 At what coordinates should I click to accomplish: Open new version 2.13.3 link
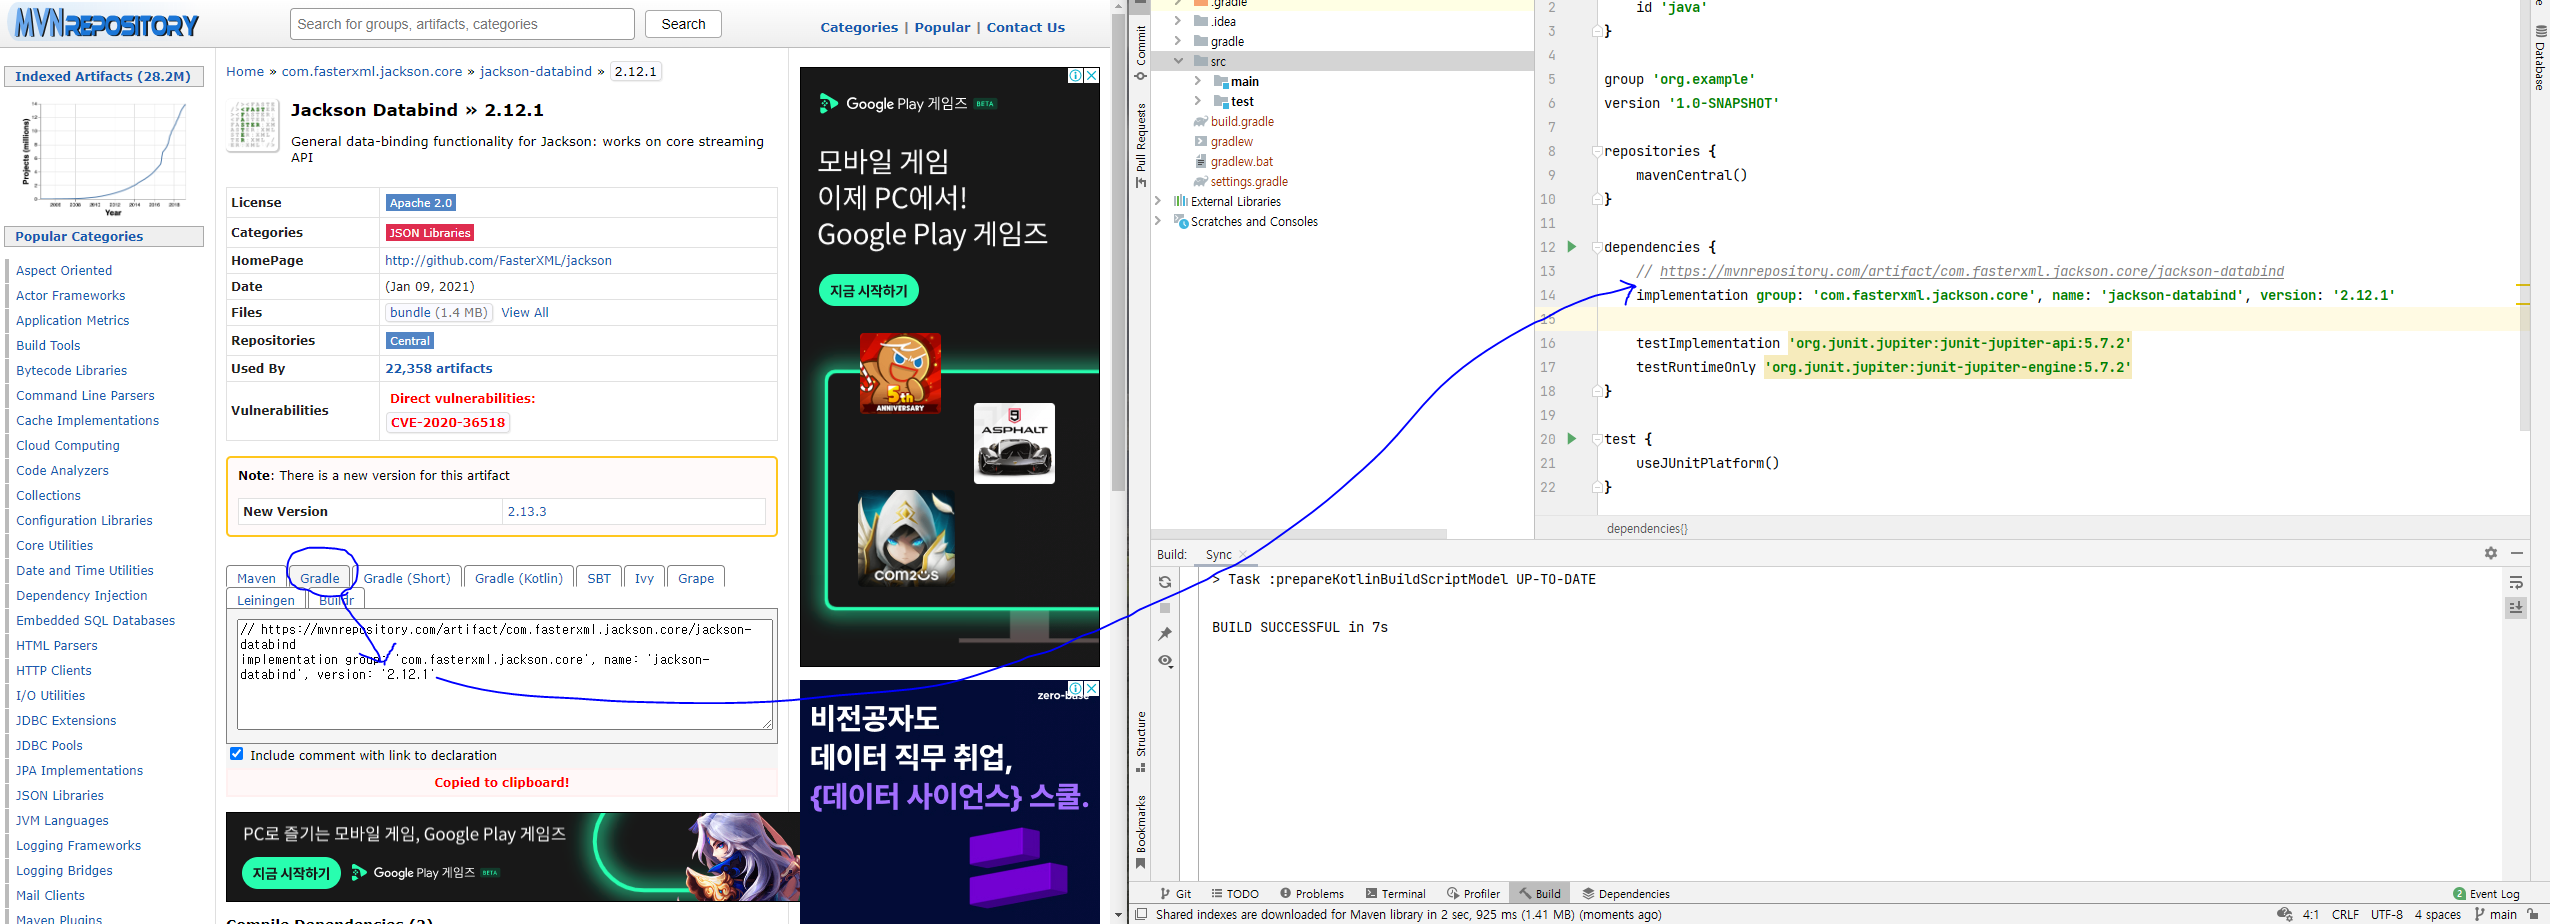point(527,511)
